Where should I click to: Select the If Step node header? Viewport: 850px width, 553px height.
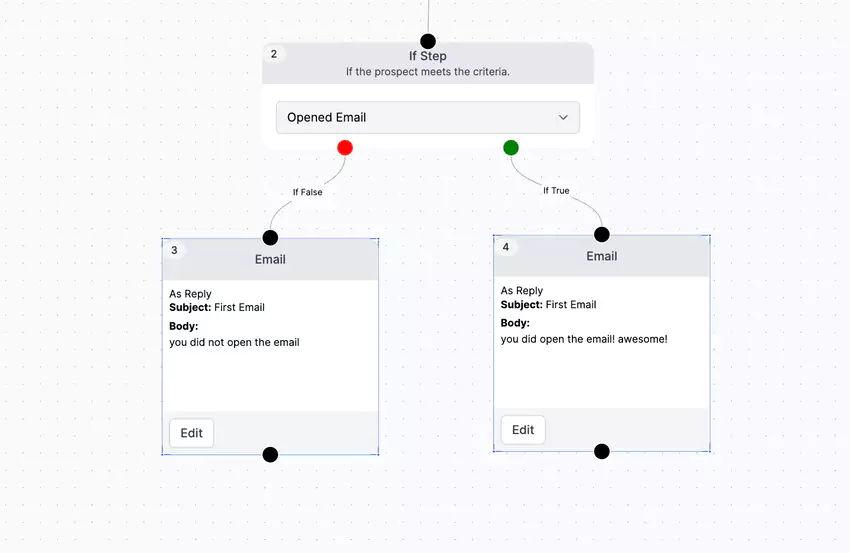pyautogui.click(x=428, y=63)
